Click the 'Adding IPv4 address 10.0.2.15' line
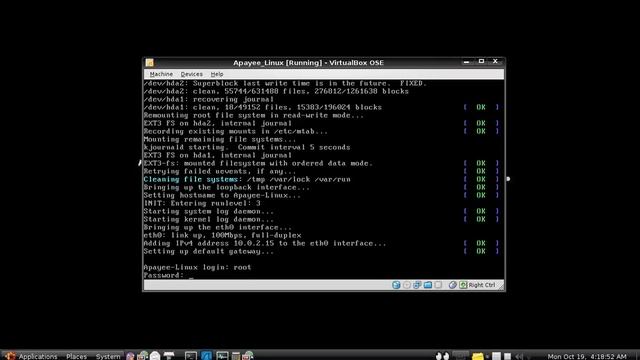Screen dimensions: 640x360 click(264, 243)
